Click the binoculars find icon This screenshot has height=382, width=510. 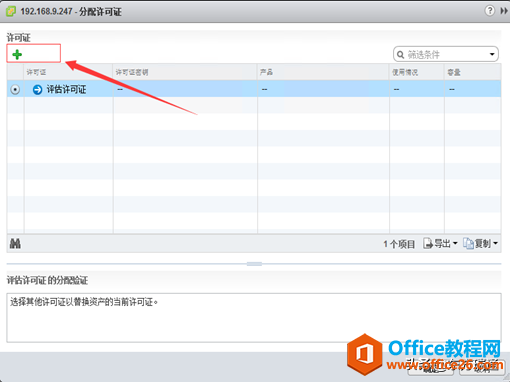pyautogui.click(x=15, y=244)
